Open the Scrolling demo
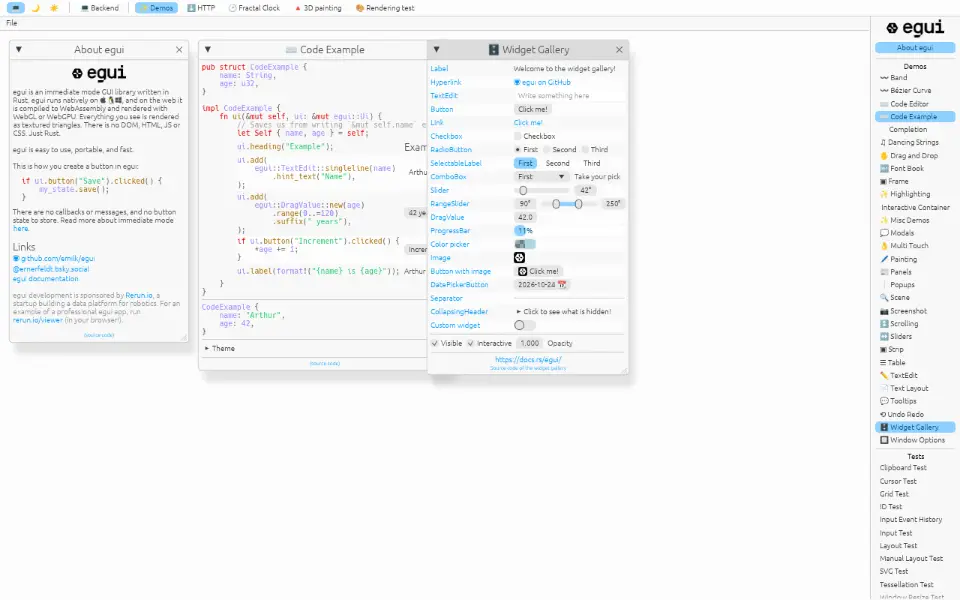 tap(899, 324)
